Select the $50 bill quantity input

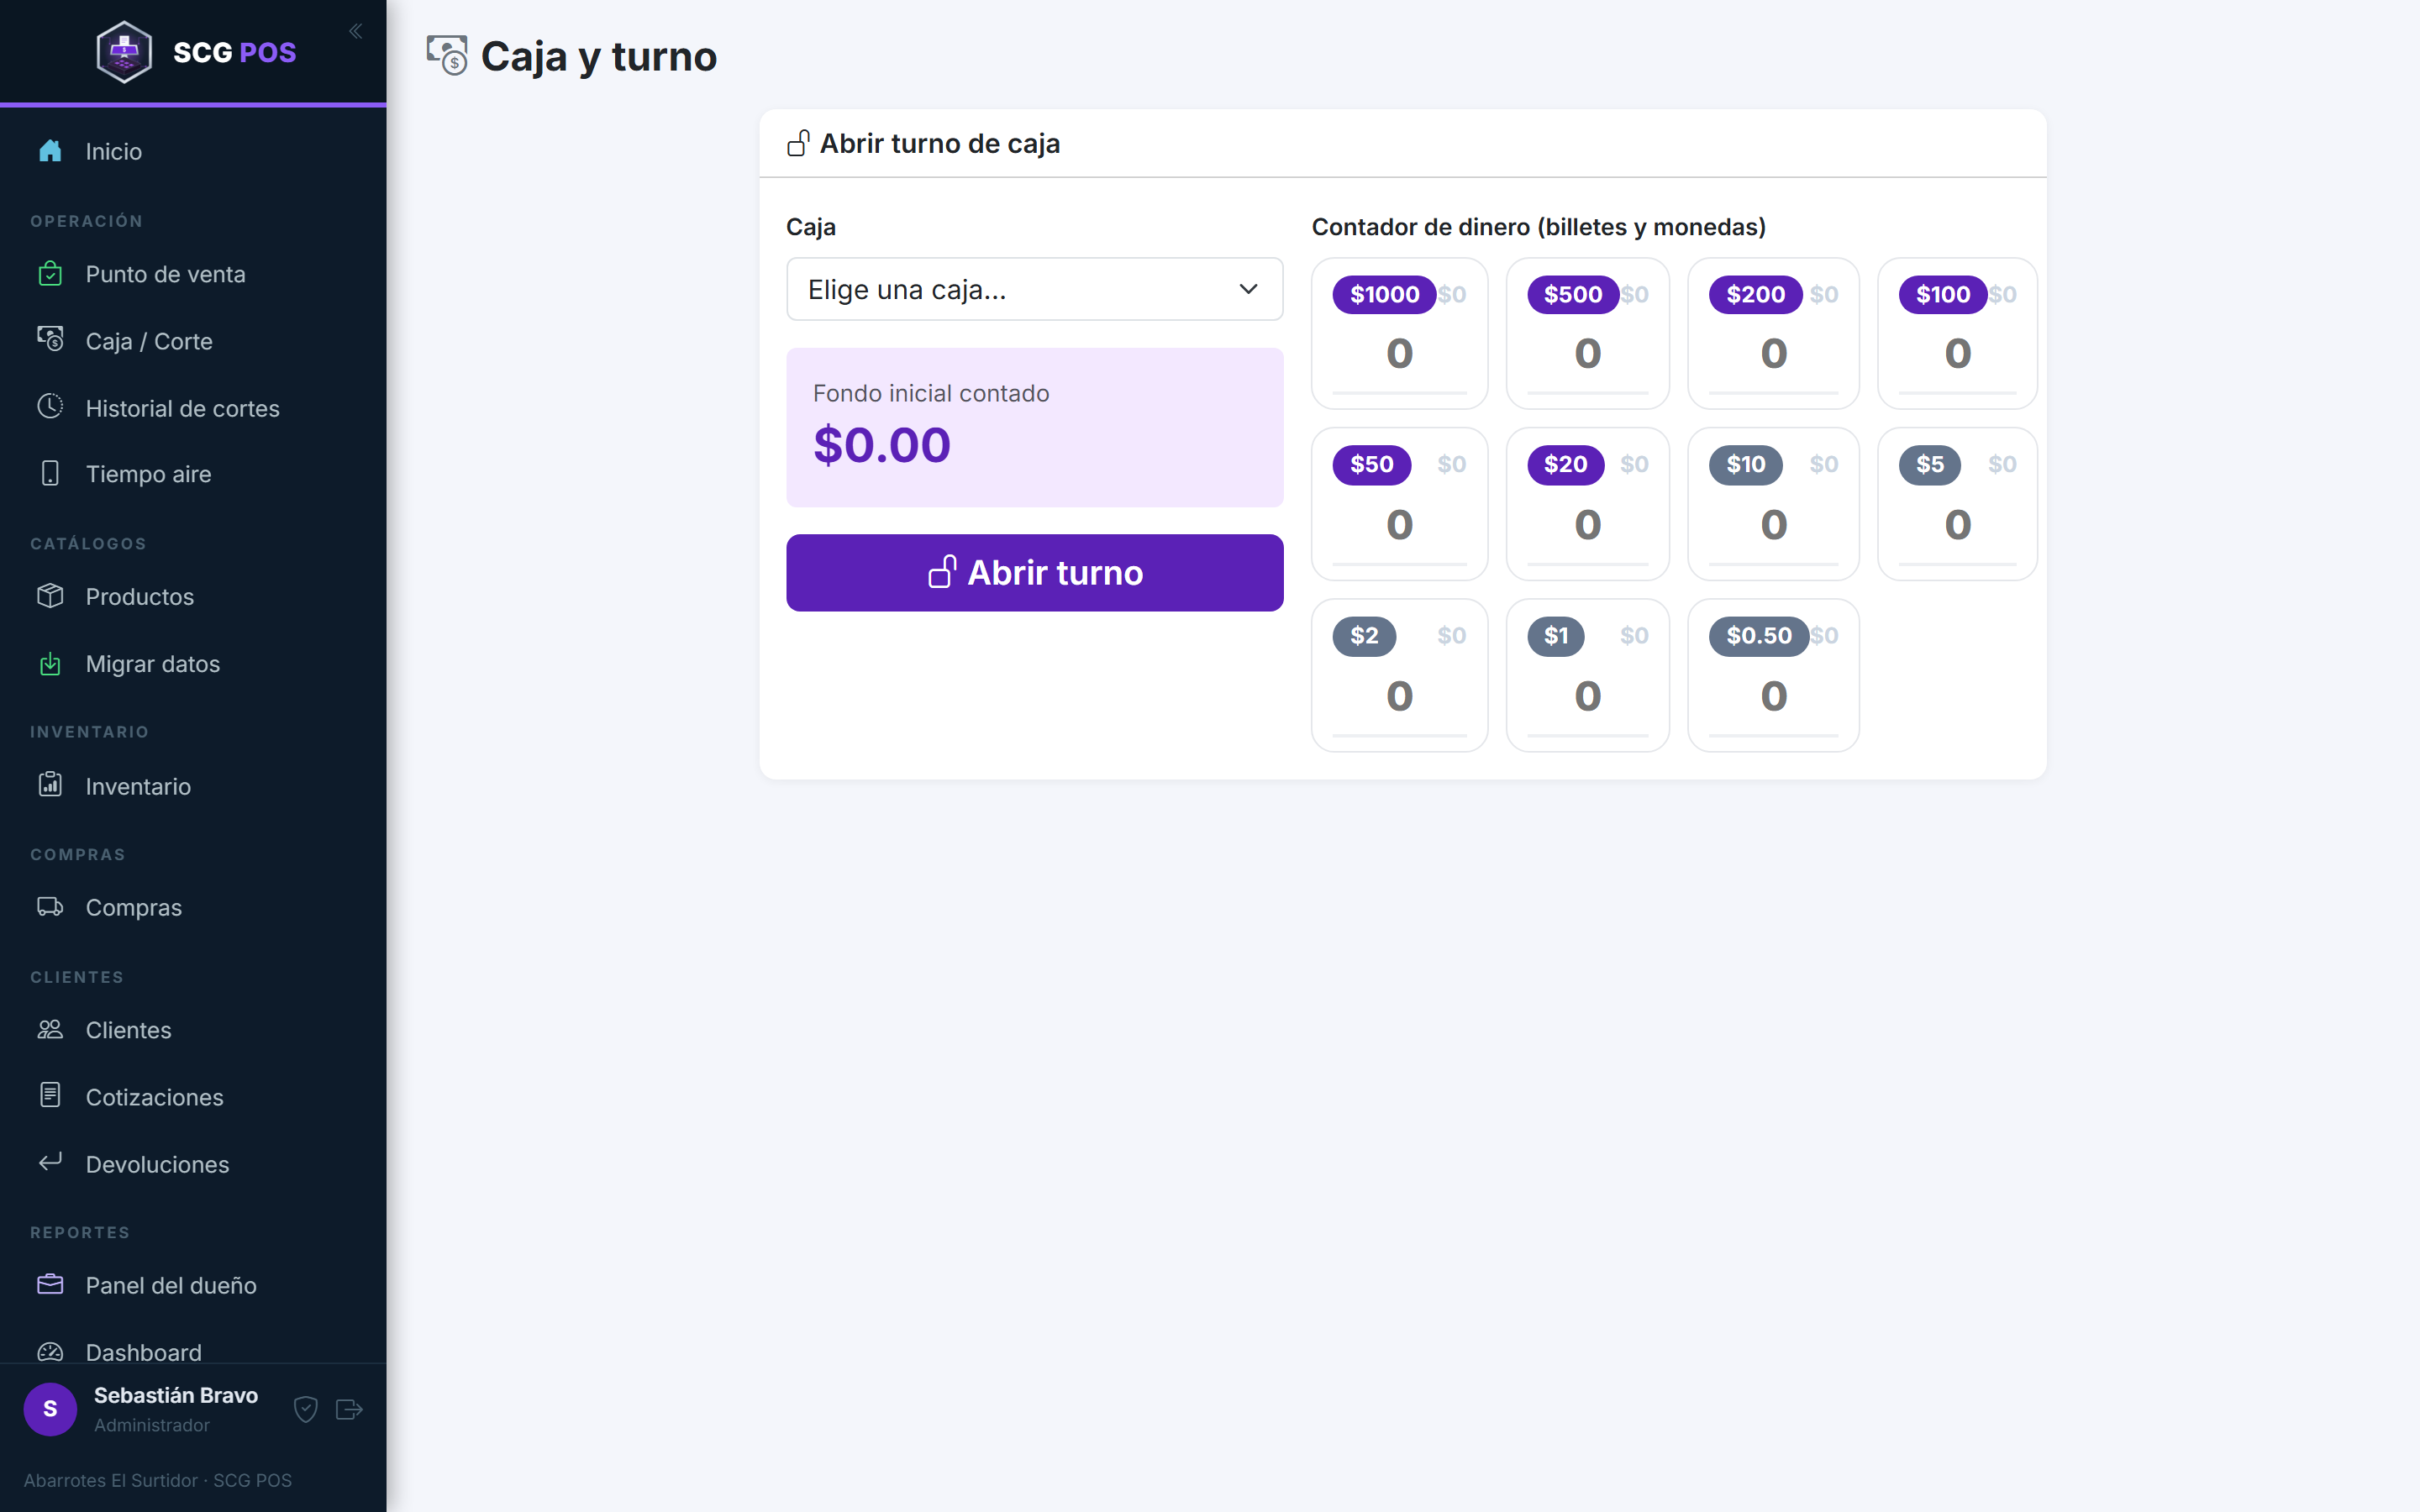[x=1399, y=525]
